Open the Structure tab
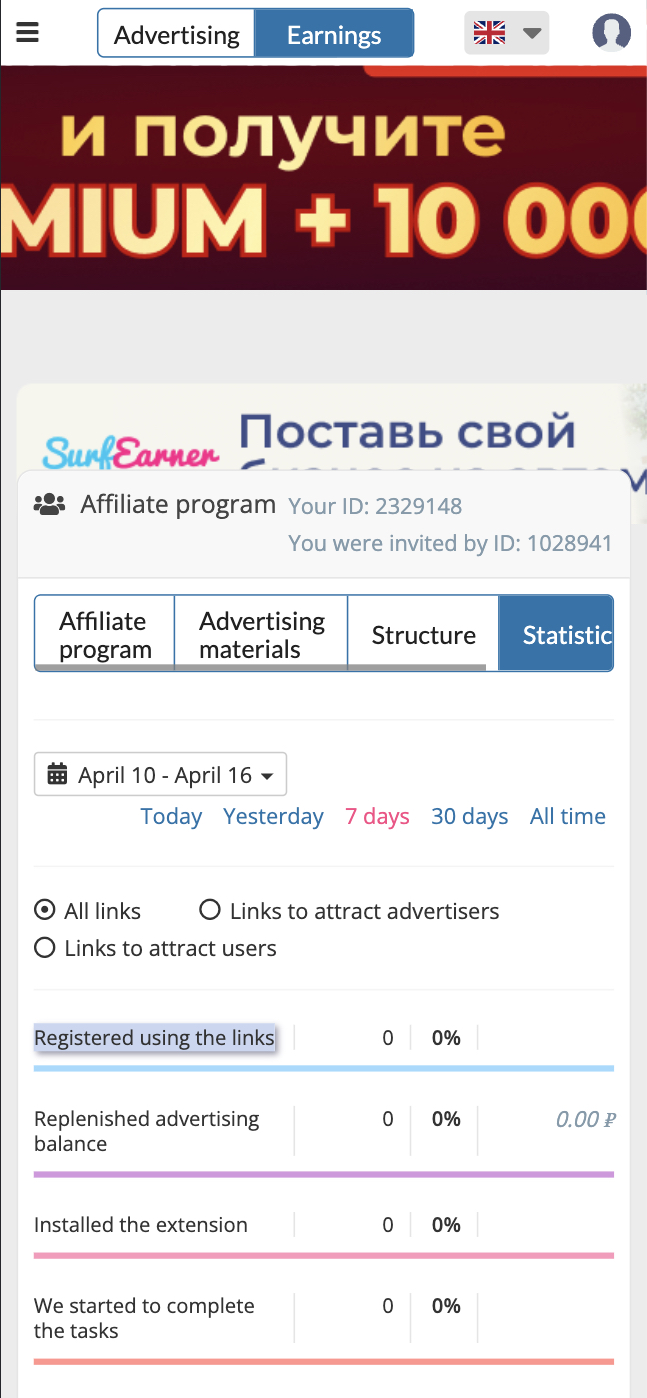 [x=423, y=634]
